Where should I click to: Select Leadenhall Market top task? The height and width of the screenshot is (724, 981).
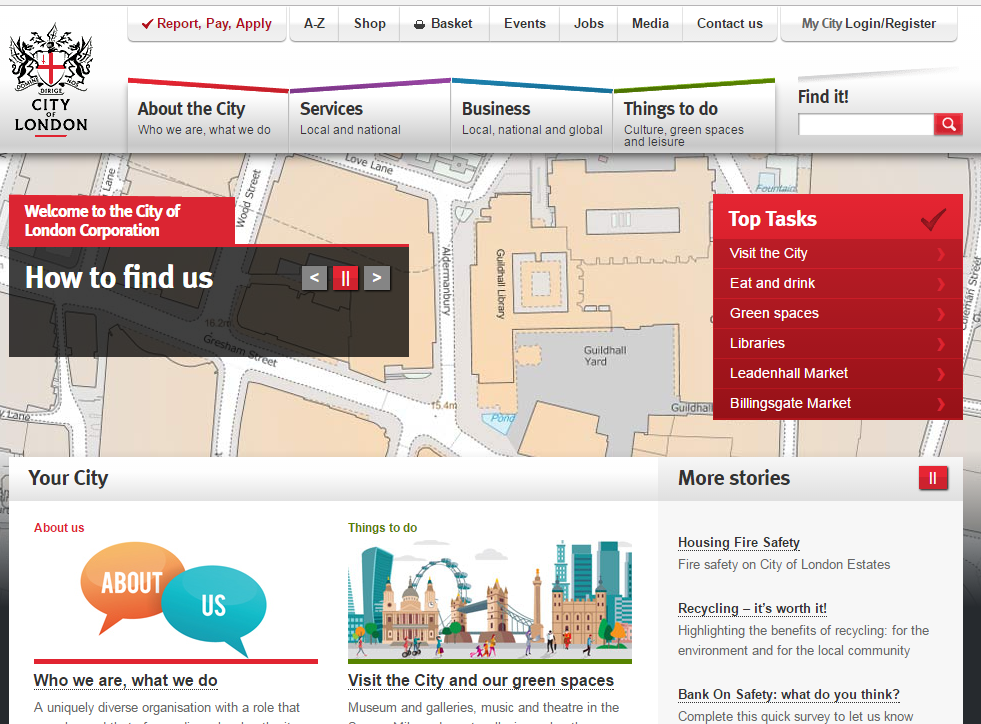click(838, 374)
